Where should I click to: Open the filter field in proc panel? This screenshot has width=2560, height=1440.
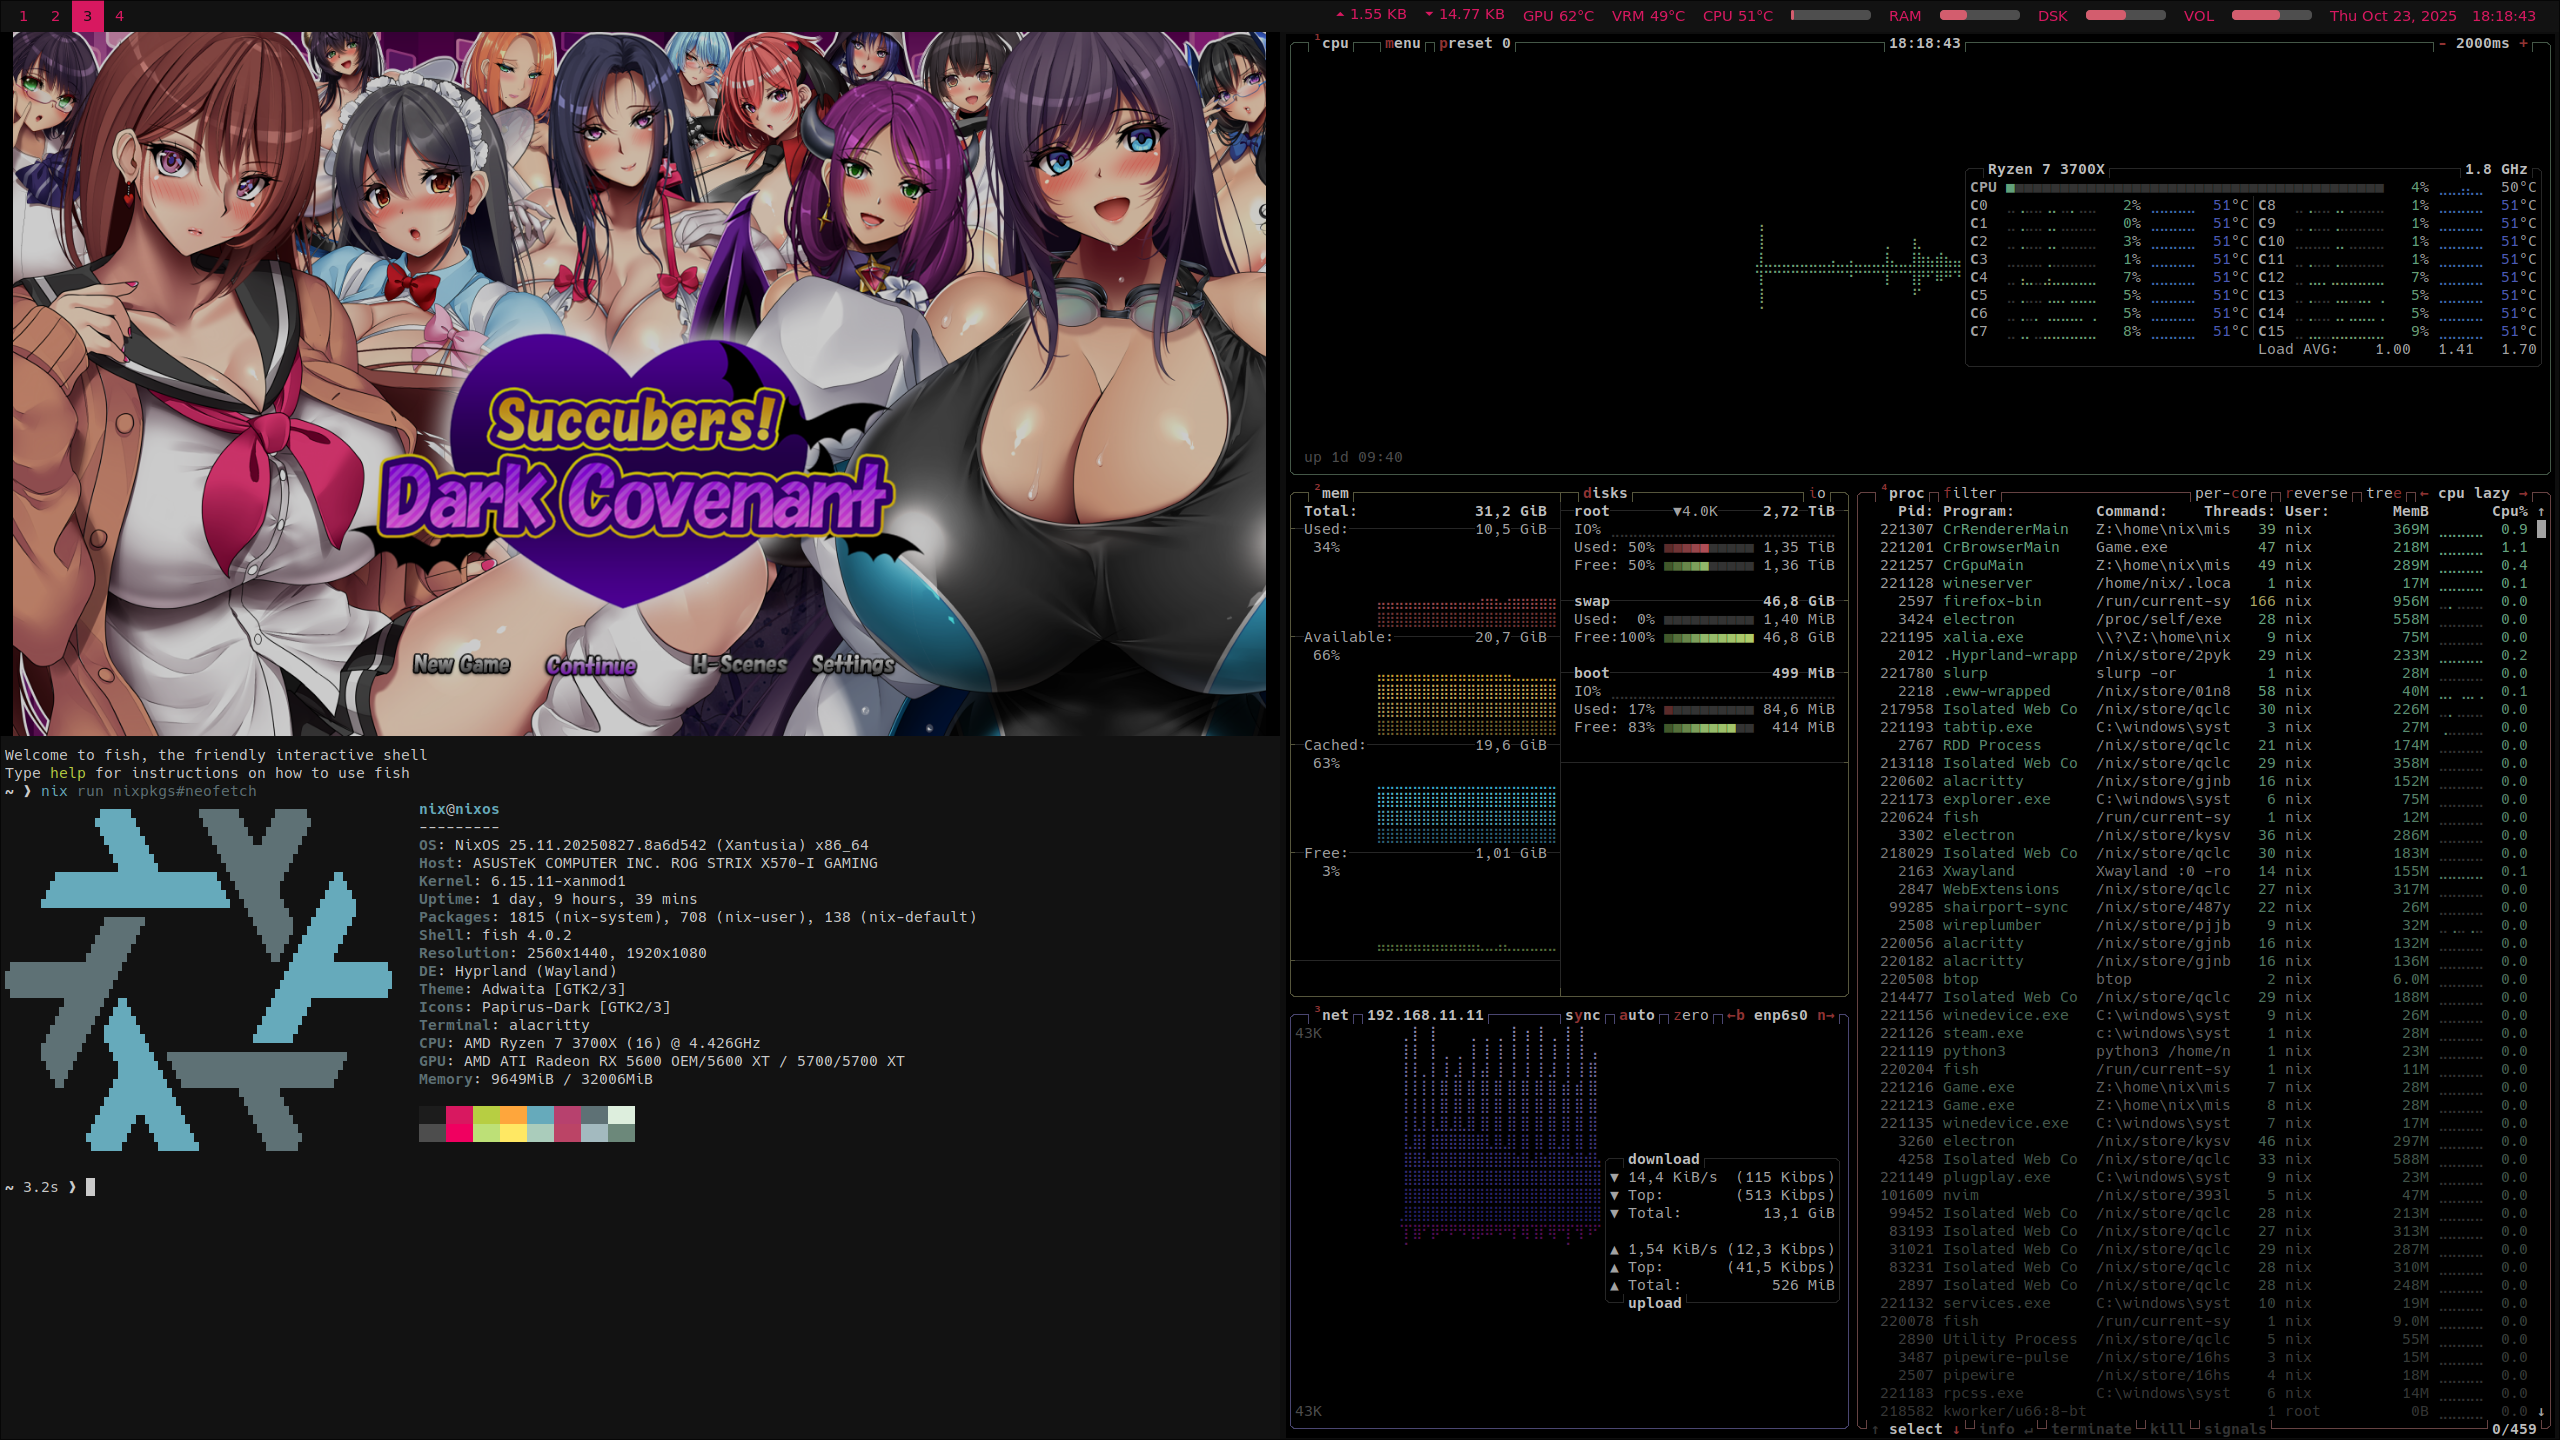click(x=1970, y=493)
